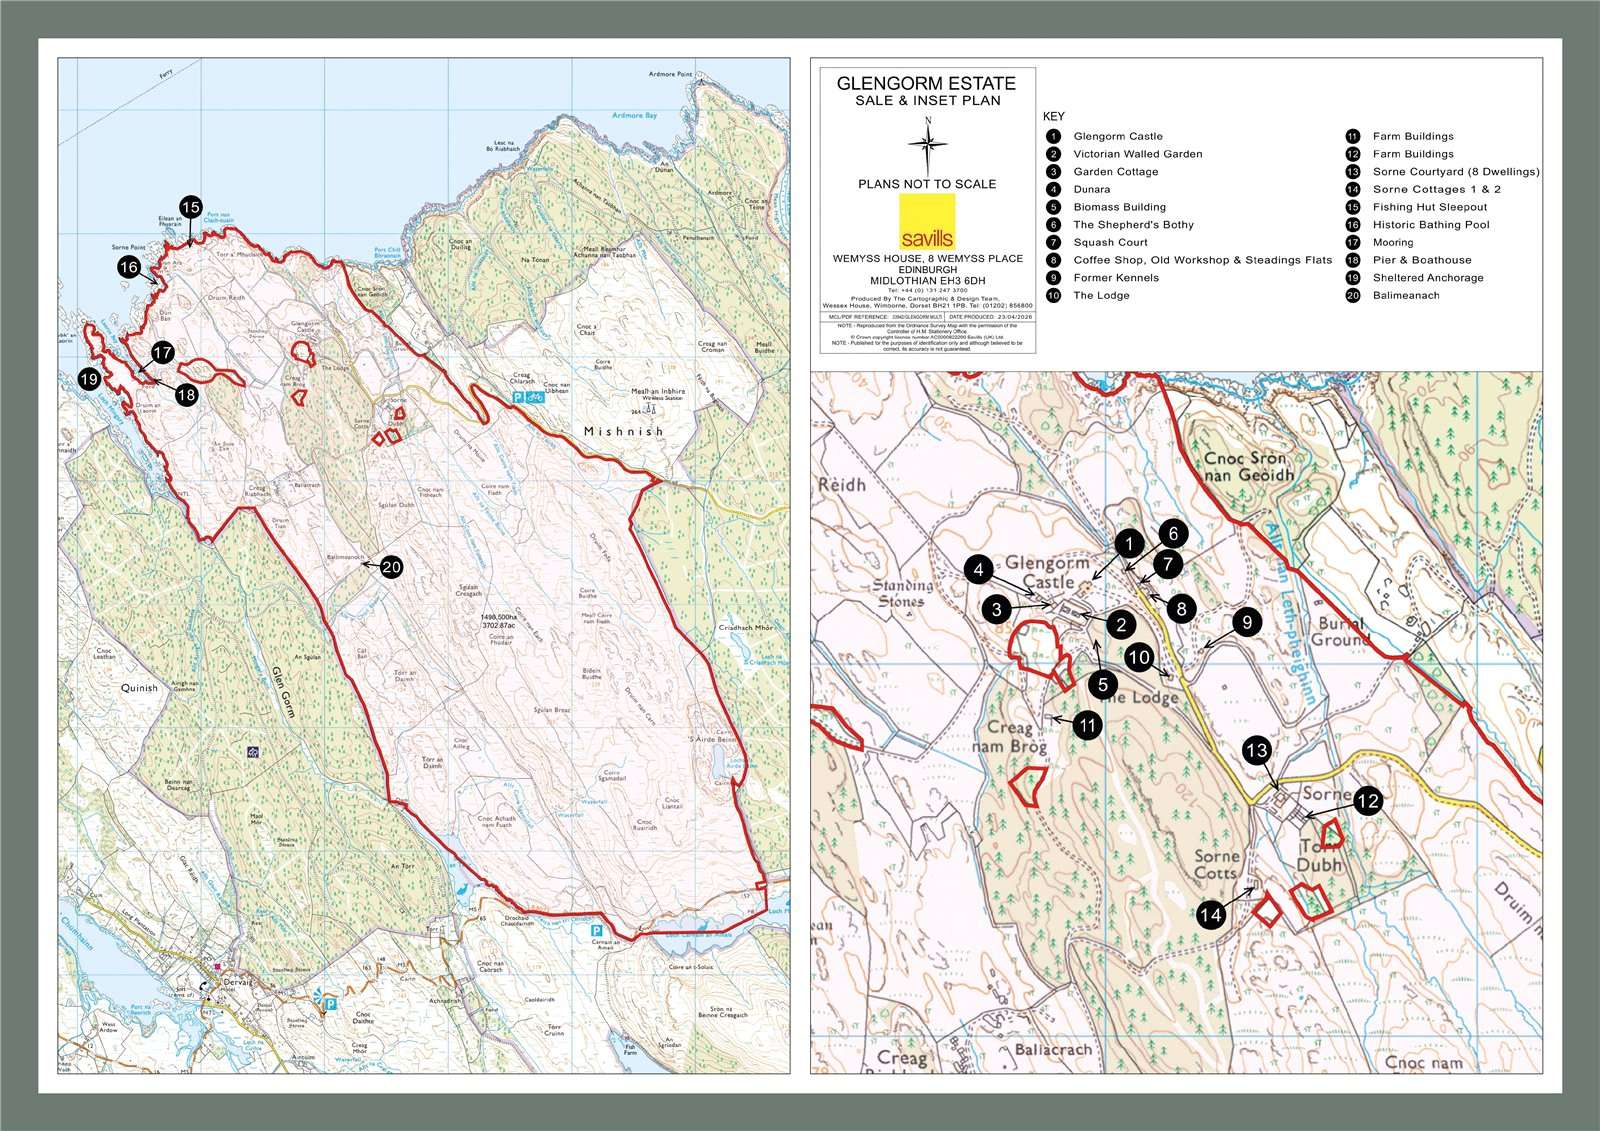Click marker 9 on the inset map

coord(1247,623)
